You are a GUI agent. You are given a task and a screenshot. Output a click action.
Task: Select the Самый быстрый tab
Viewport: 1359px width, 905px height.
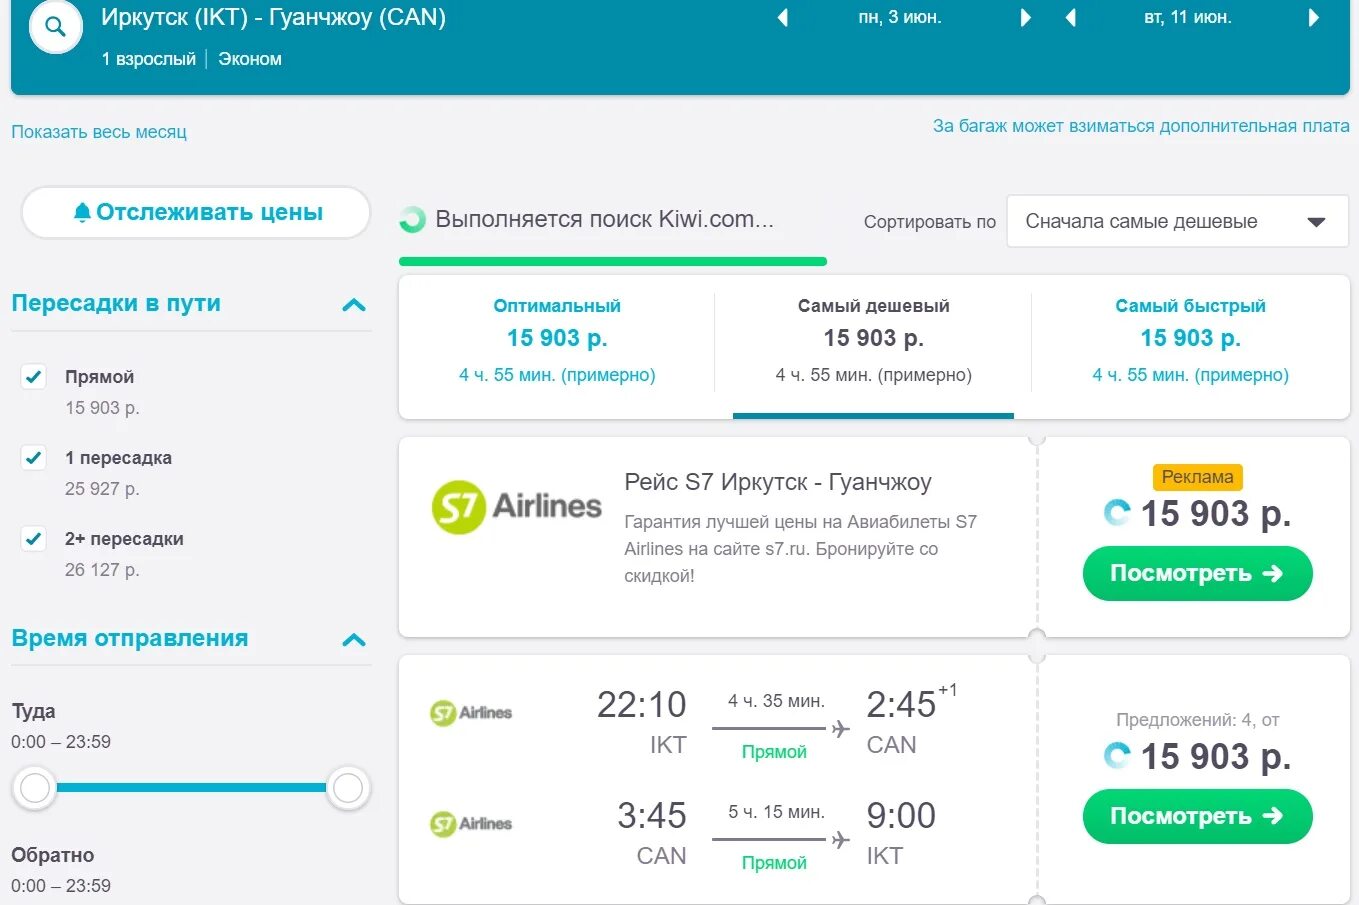[x=1190, y=341]
